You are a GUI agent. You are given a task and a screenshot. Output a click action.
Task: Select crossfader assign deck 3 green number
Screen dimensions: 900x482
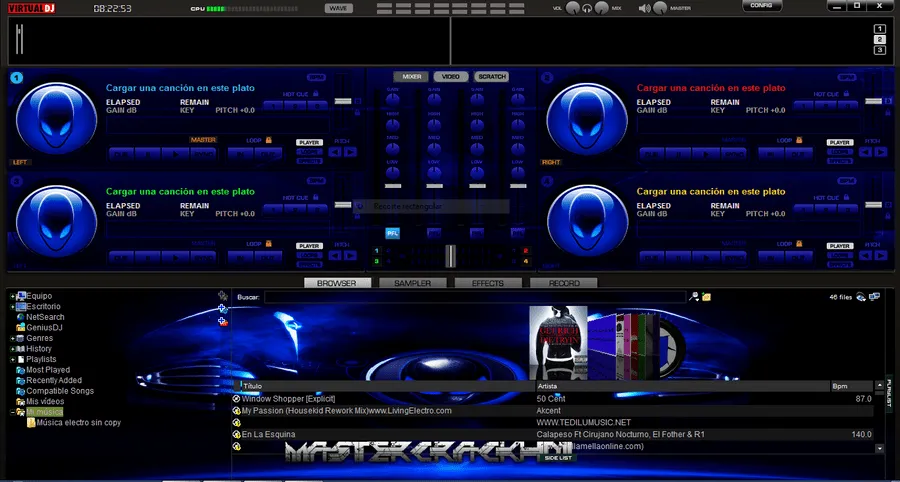[377, 261]
